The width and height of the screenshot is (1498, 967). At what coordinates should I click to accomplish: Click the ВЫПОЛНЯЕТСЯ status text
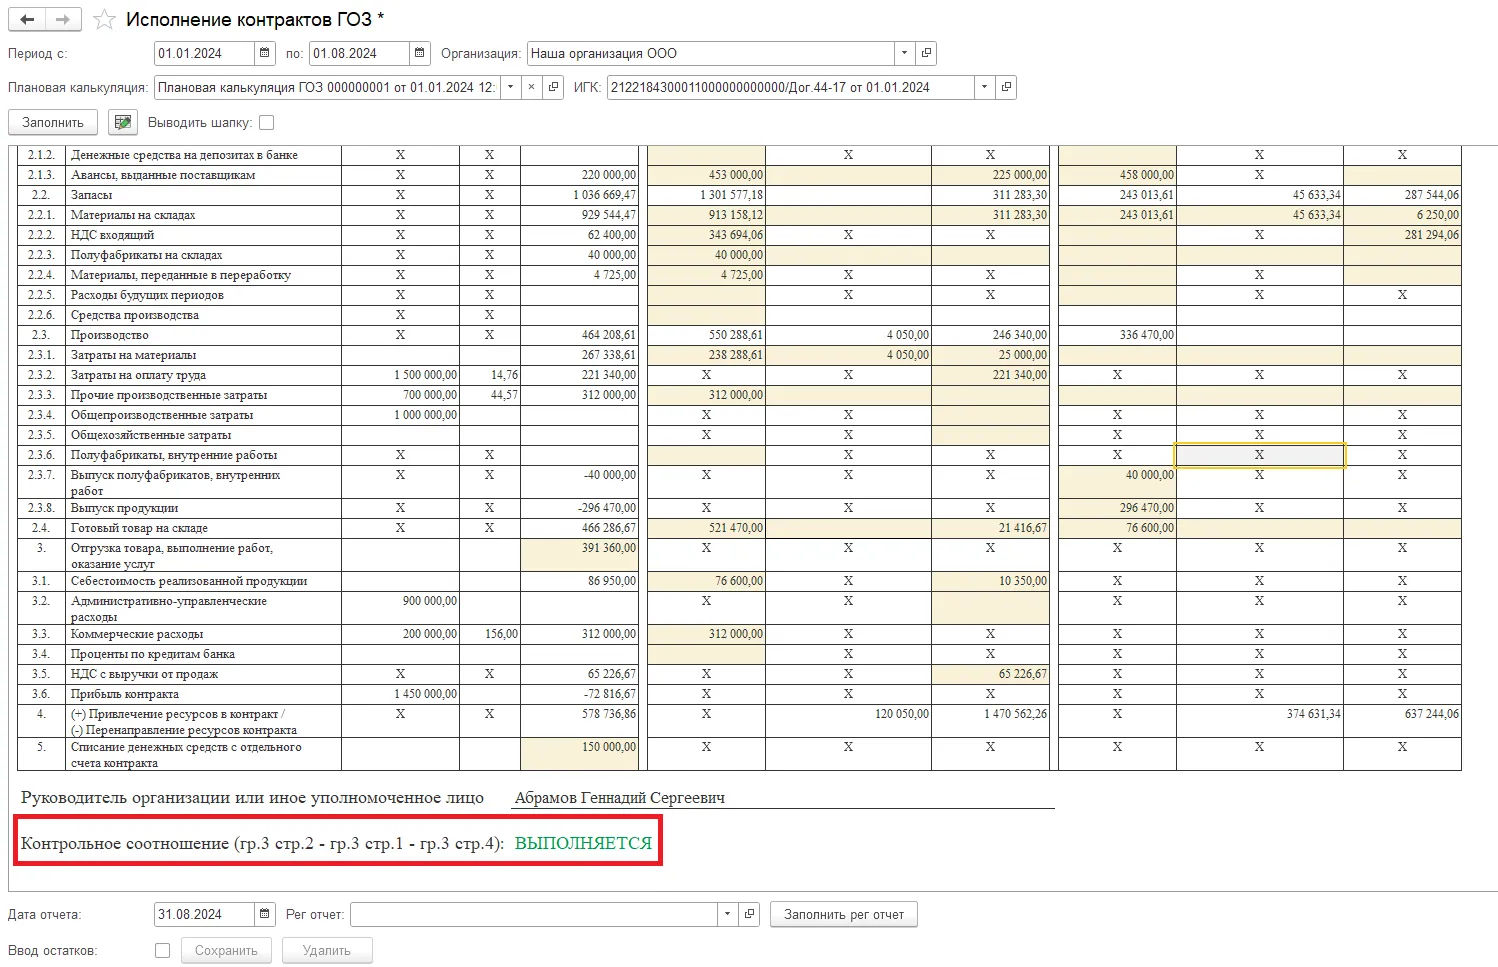[583, 843]
